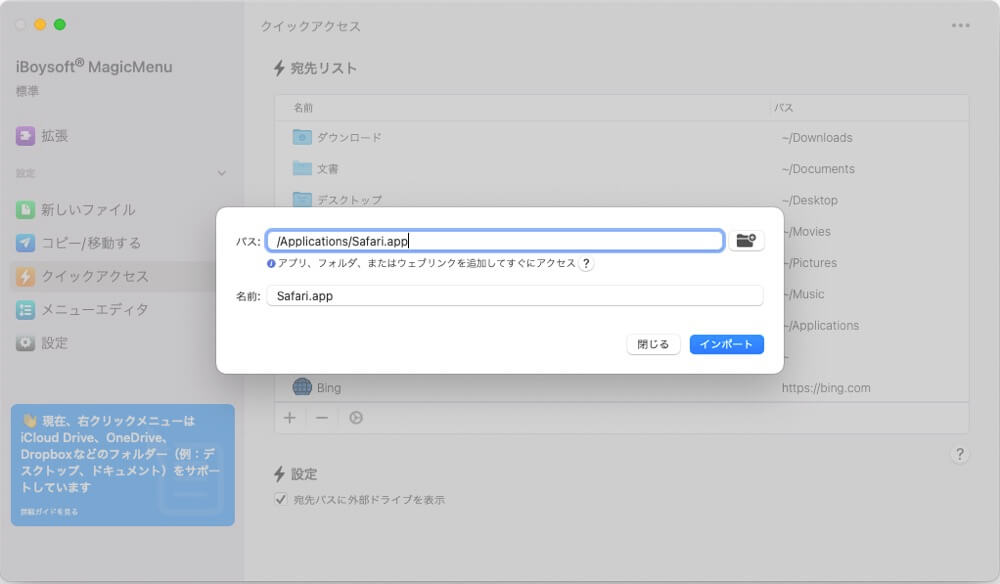The width and height of the screenshot is (1000, 584).
Task: Click the 名前 text field containing Safari.app
Action: pos(514,296)
